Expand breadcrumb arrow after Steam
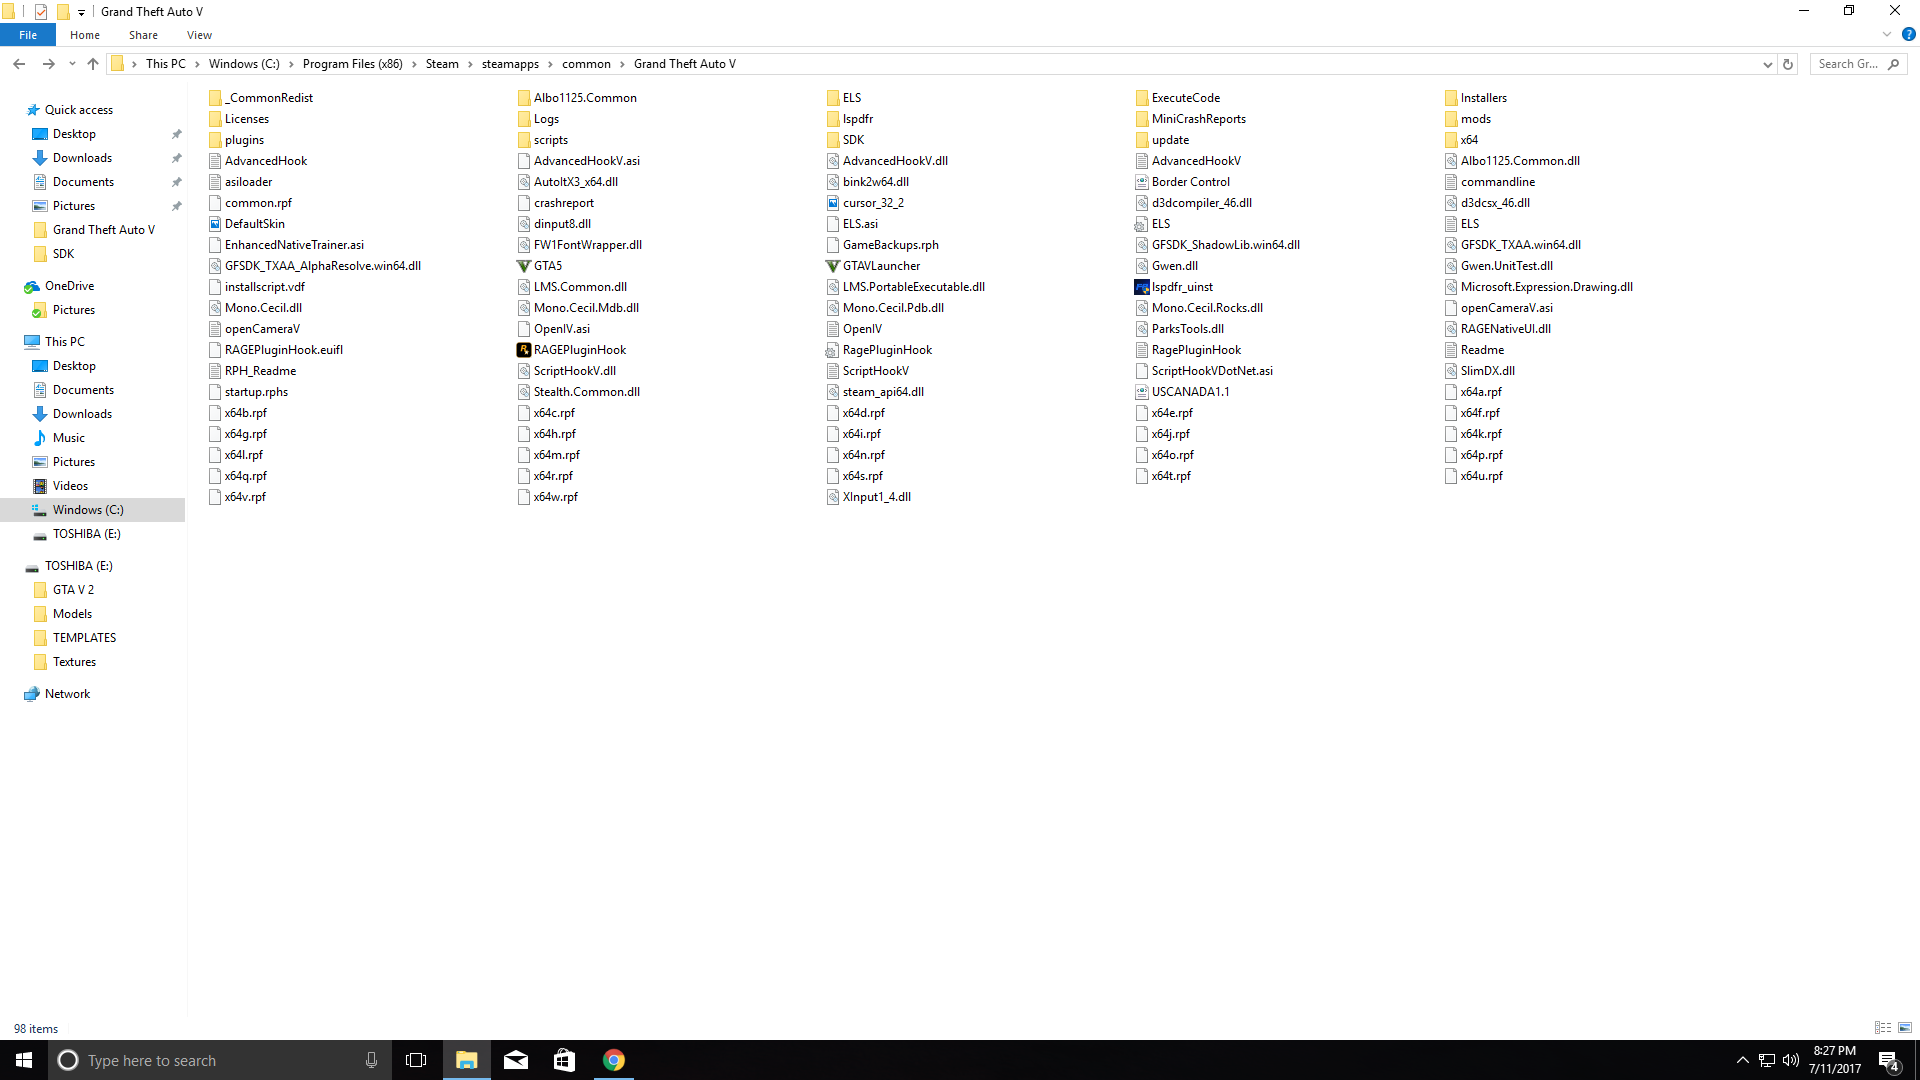This screenshot has width=1920, height=1080. 470,64
